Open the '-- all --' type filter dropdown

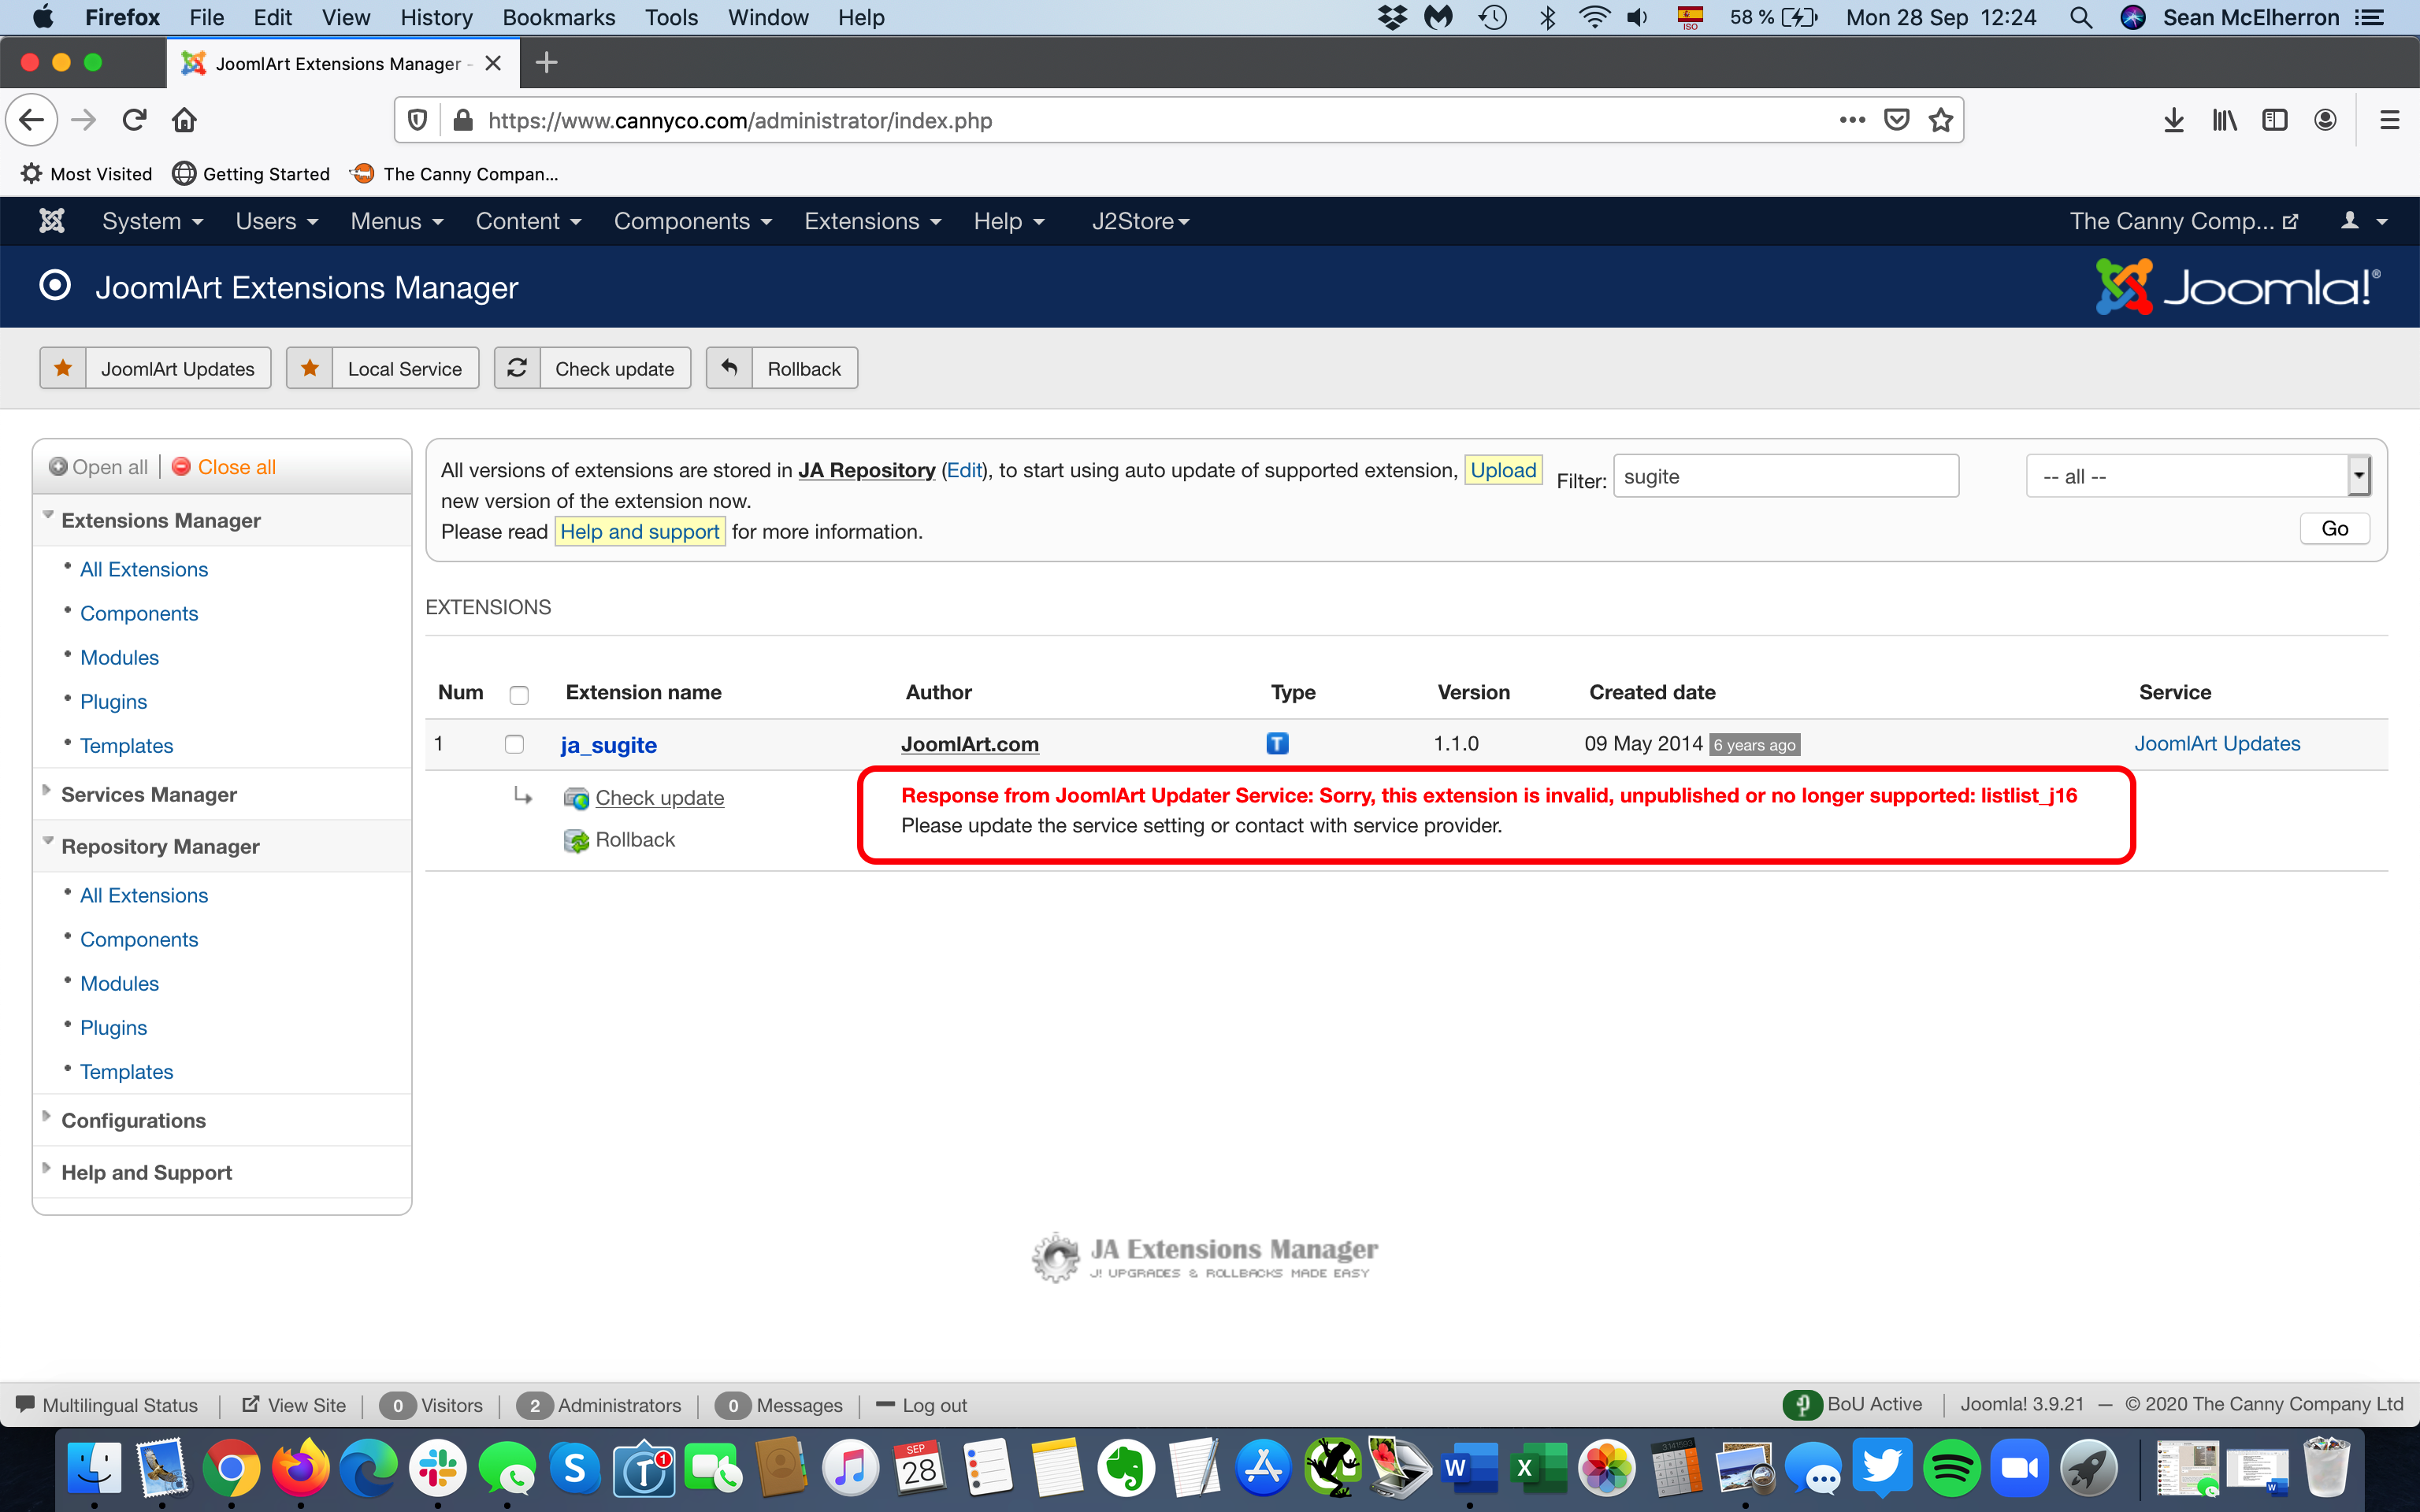click(x=2197, y=477)
